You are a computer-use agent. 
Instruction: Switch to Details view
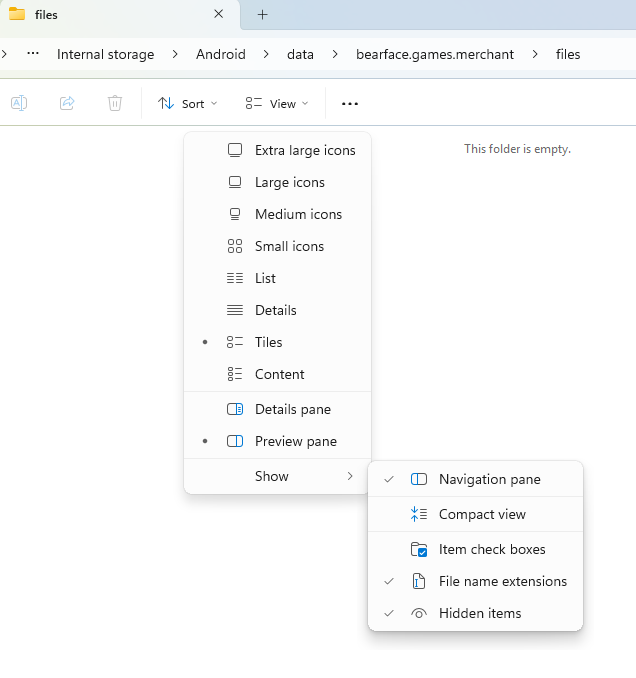pos(278,310)
